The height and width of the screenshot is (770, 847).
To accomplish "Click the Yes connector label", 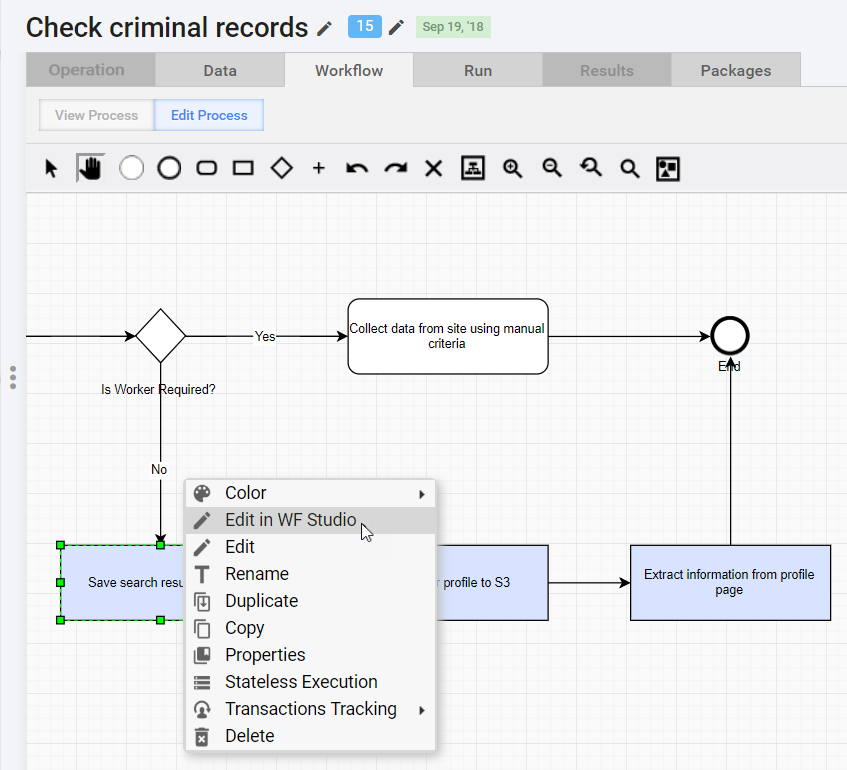I will (265, 336).
